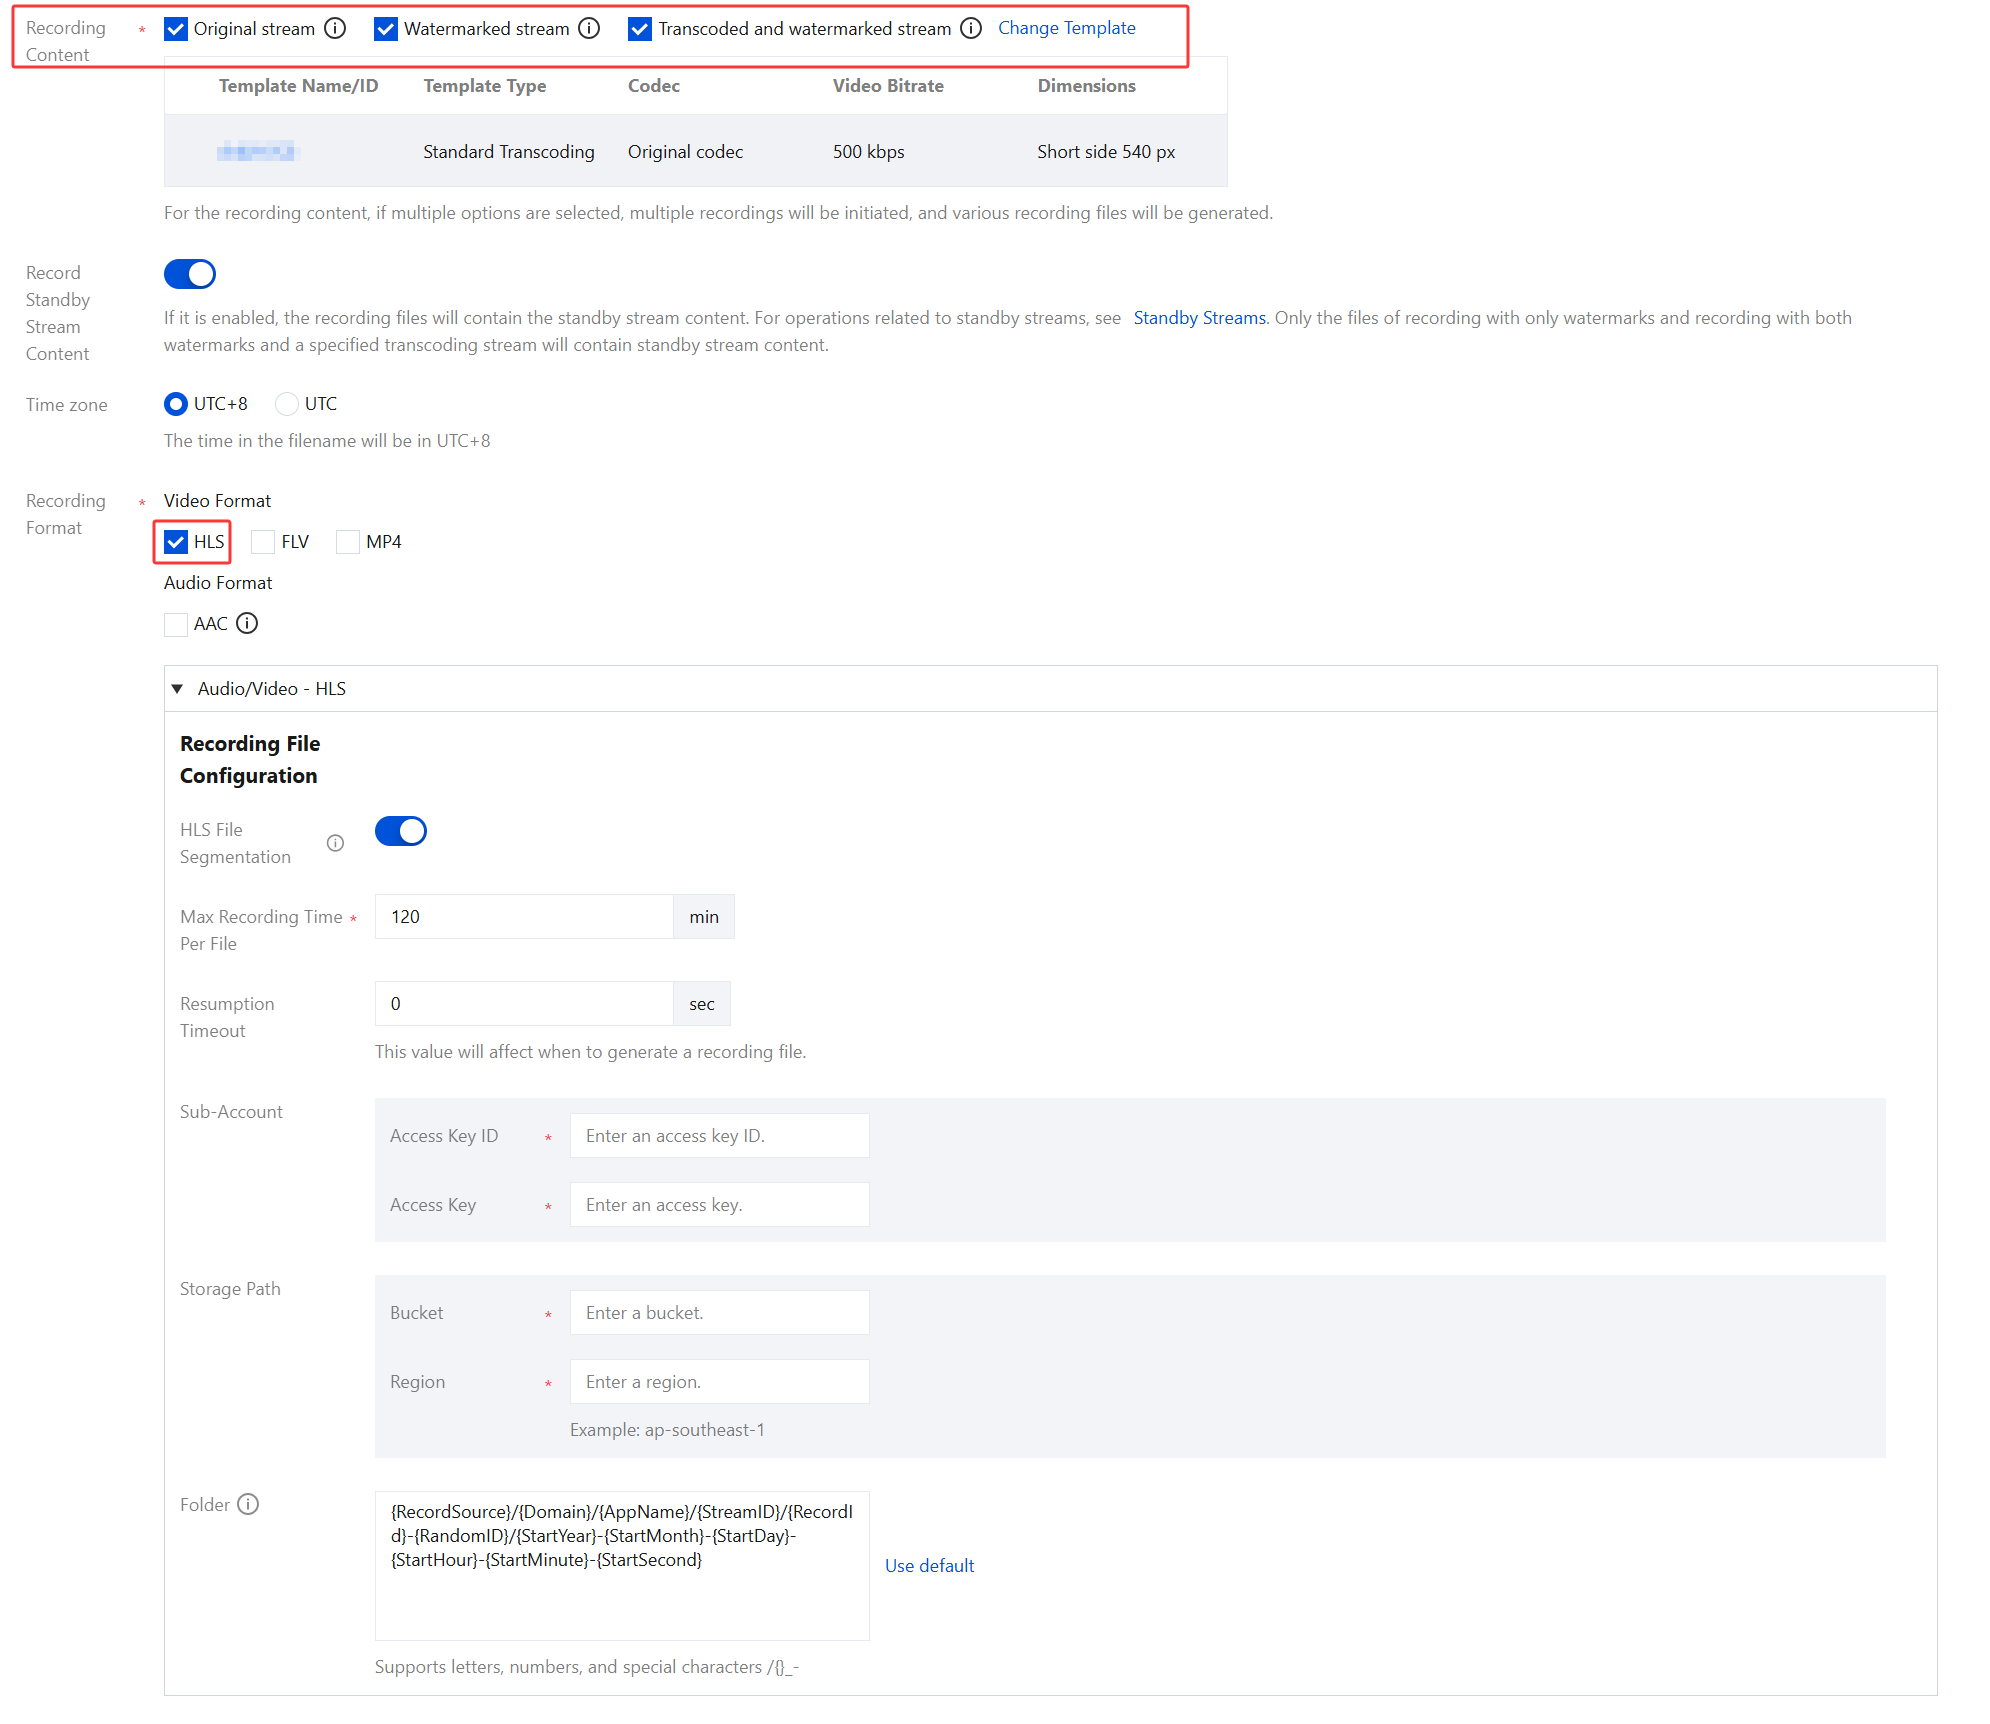Screen dimensions: 1990x1724
Task: Click info icon beside Original stream
Action: [x=336, y=28]
